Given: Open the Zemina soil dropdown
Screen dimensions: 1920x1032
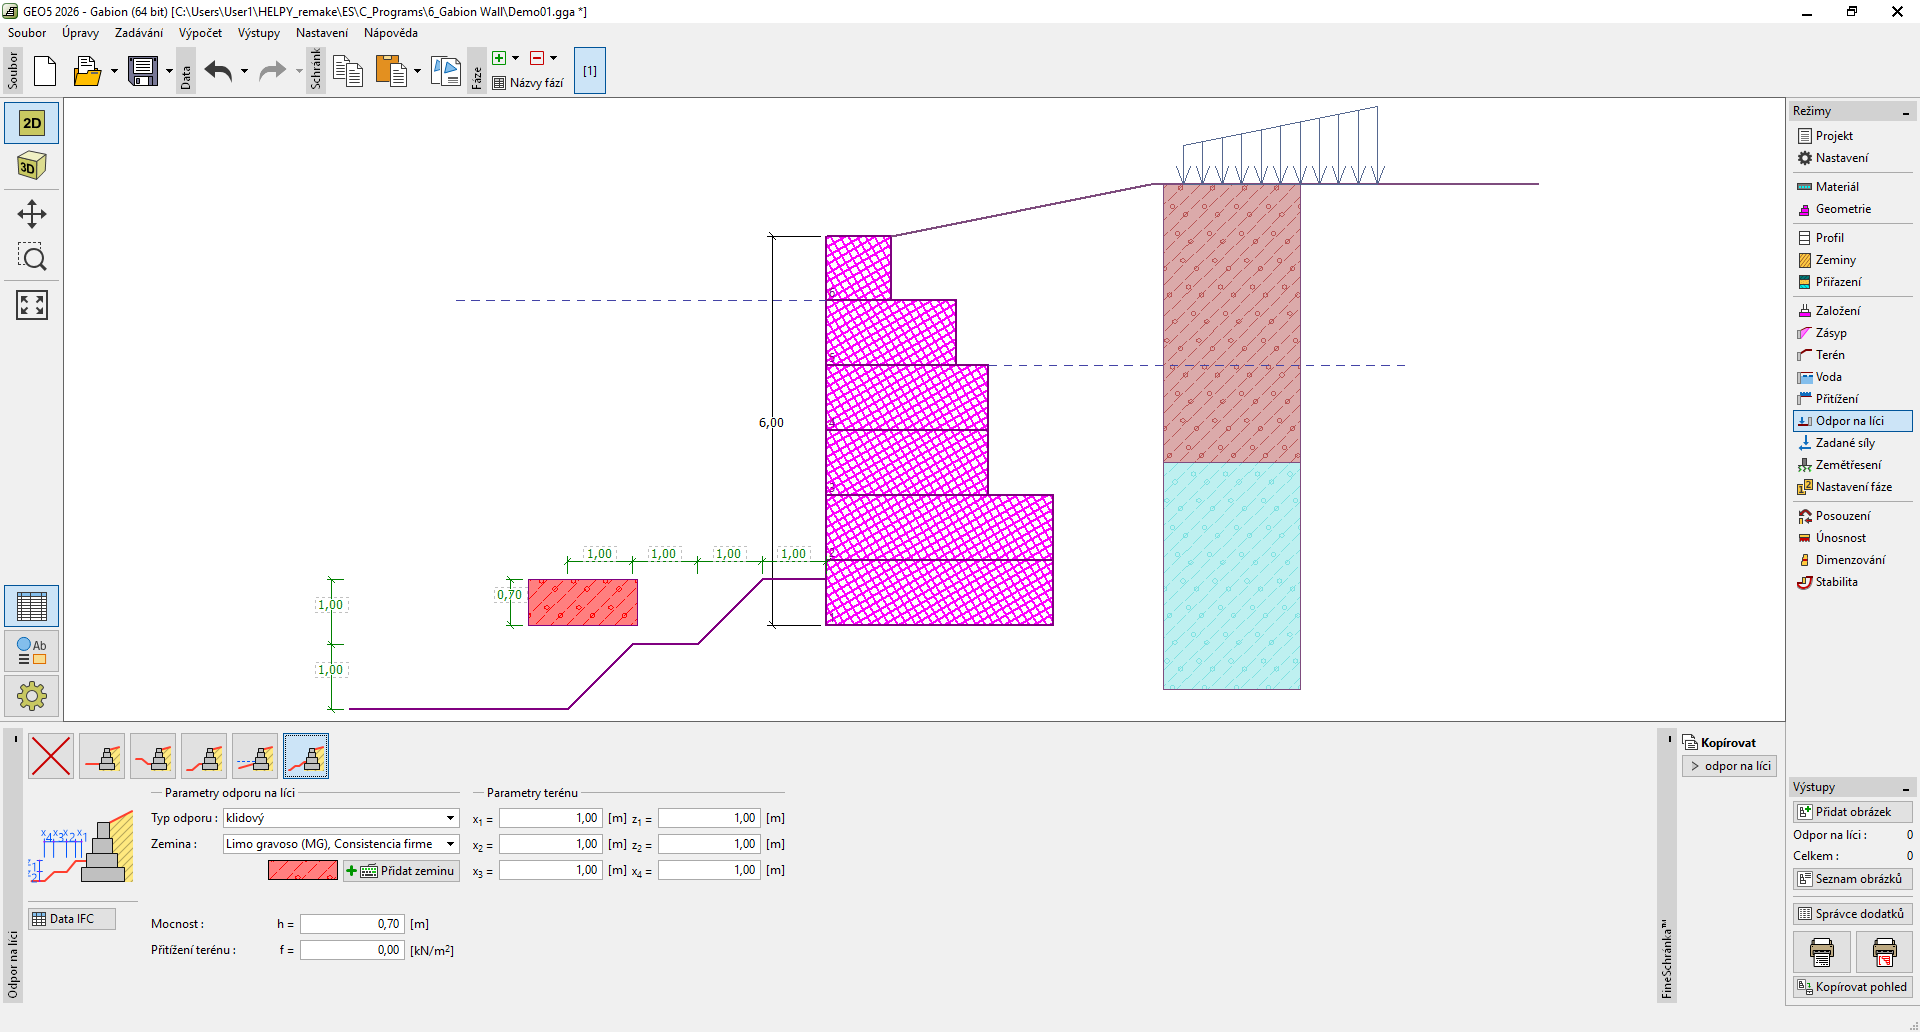Looking at the screenshot, I should point(450,844).
